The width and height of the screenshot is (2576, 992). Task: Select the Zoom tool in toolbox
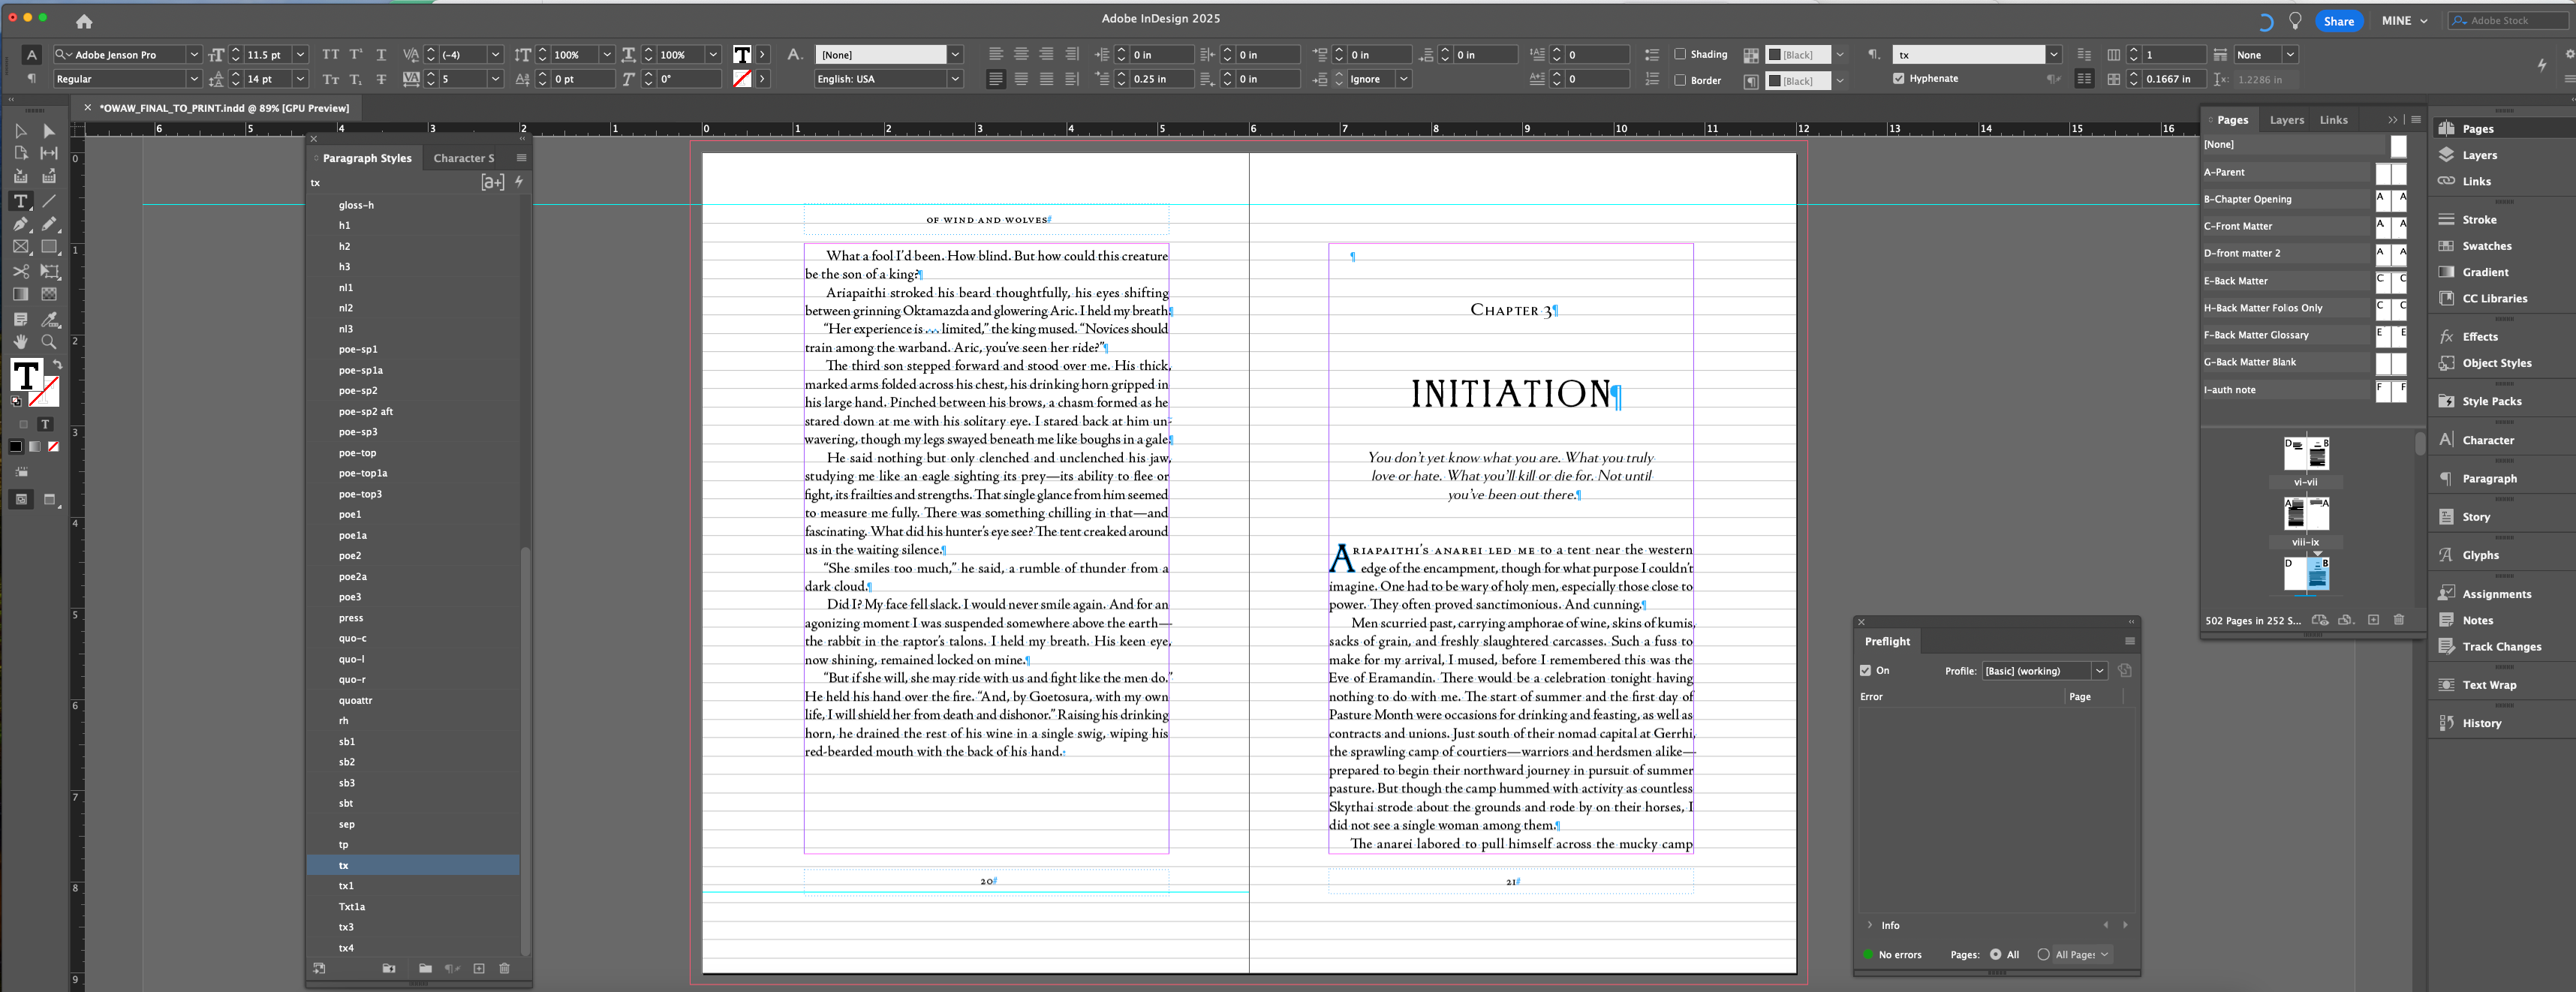coord(48,342)
